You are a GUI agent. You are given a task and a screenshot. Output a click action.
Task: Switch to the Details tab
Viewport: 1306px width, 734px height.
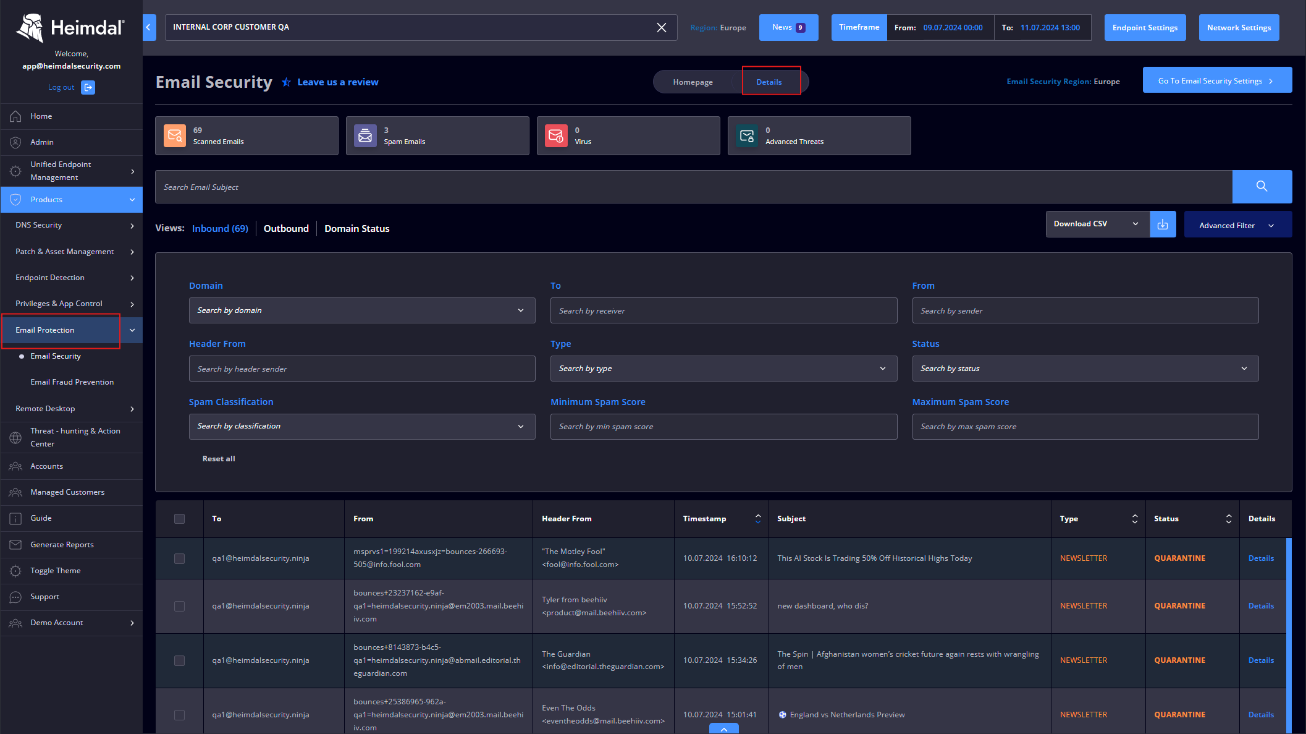click(x=769, y=82)
